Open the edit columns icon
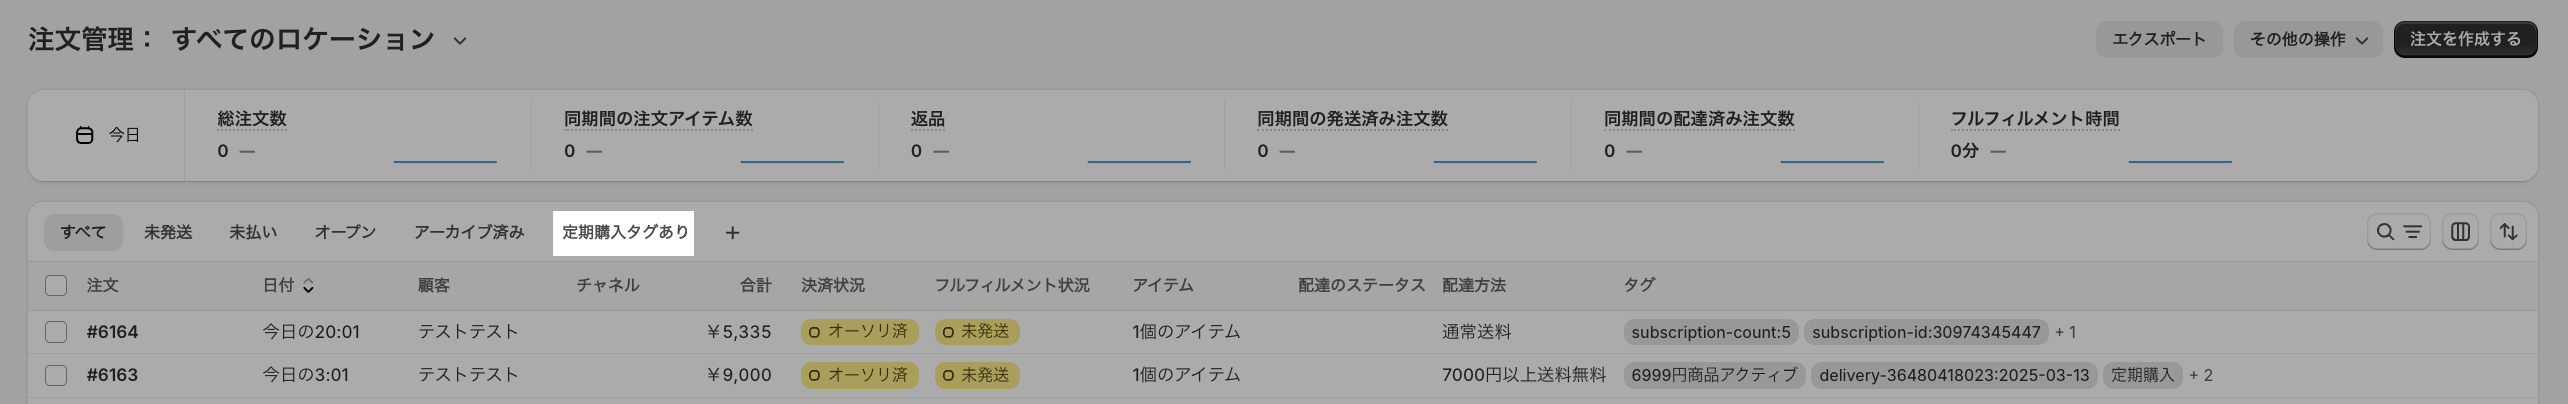 (2460, 232)
